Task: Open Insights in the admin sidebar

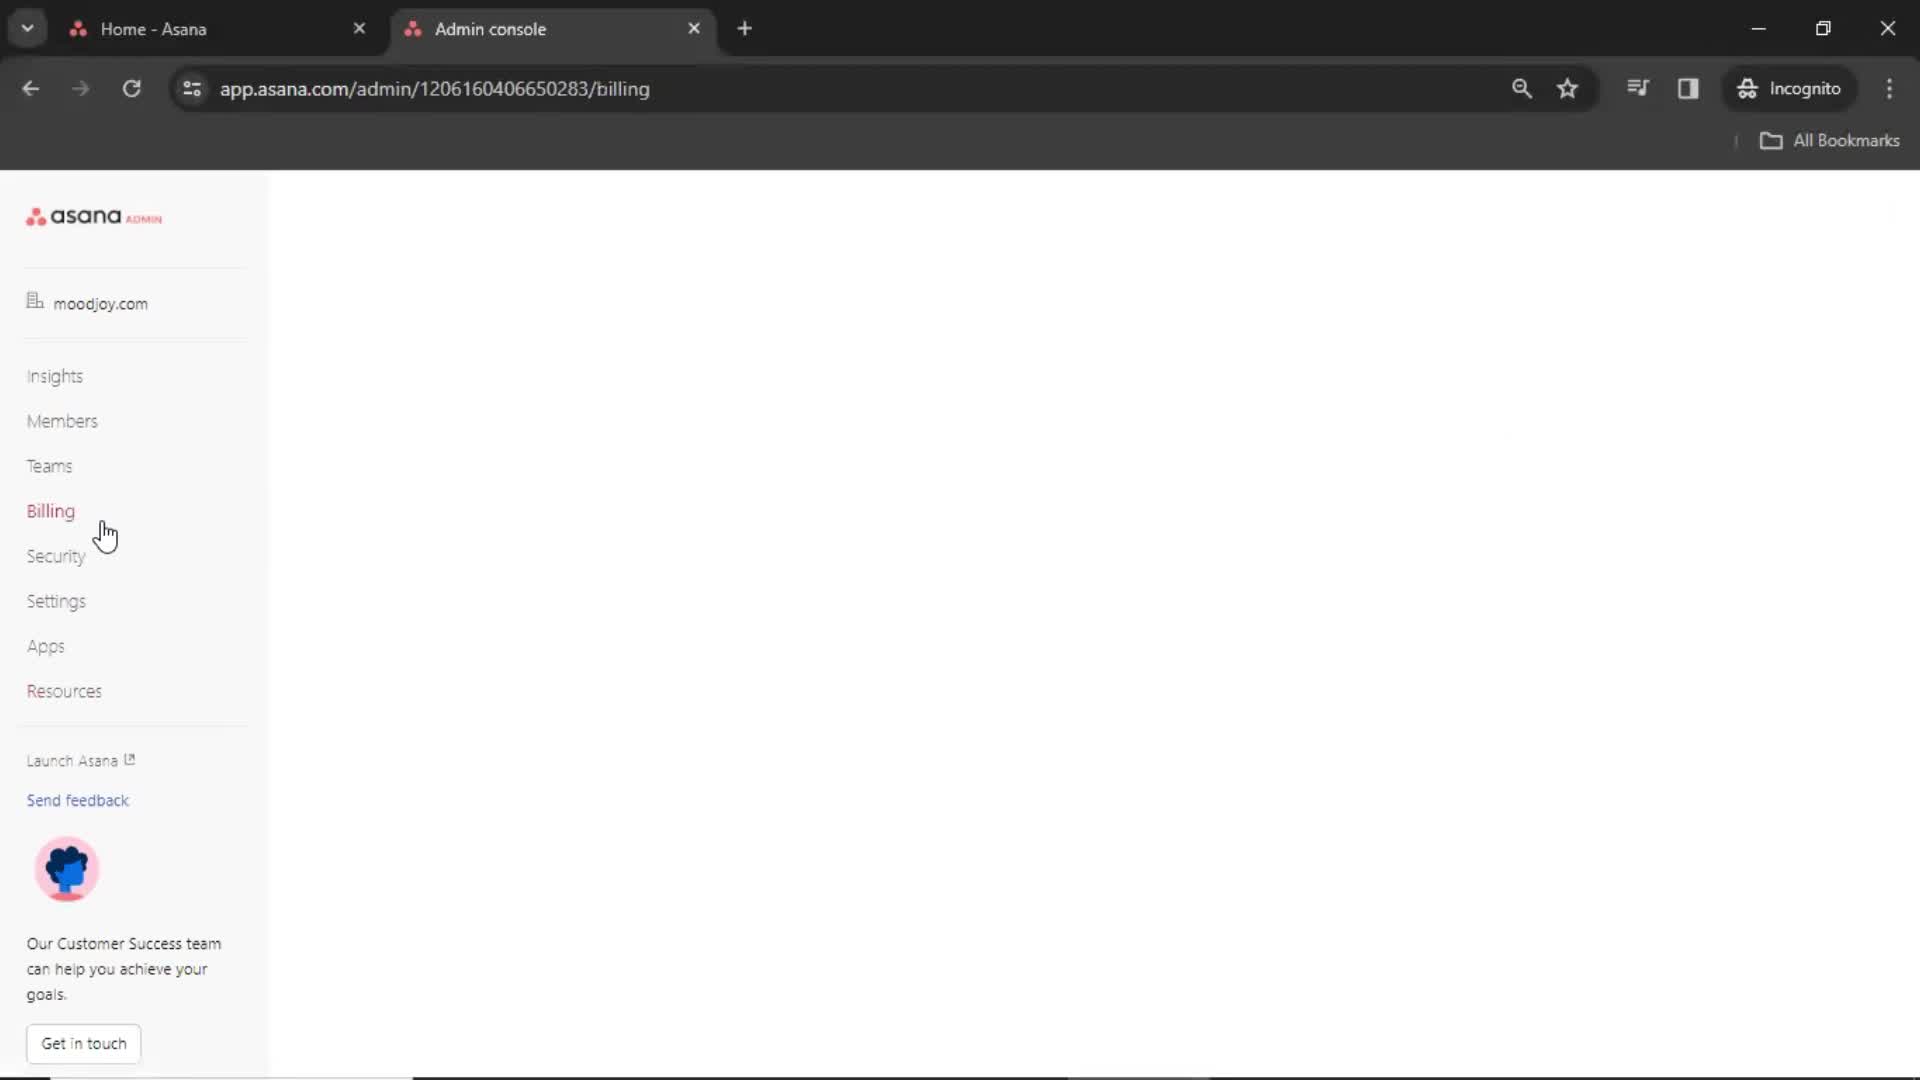Action: [x=55, y=377]
